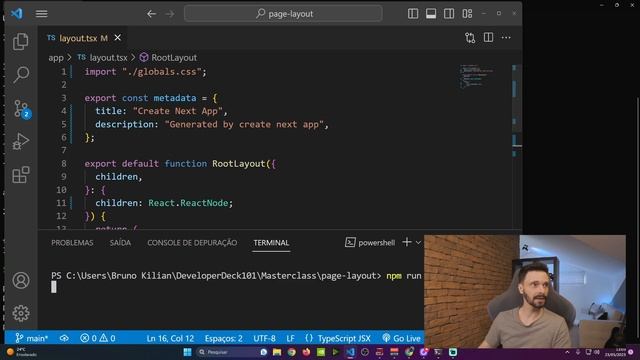640x360 pixels.
Task: Click the webcam video overlay
Action: point(525,291)
